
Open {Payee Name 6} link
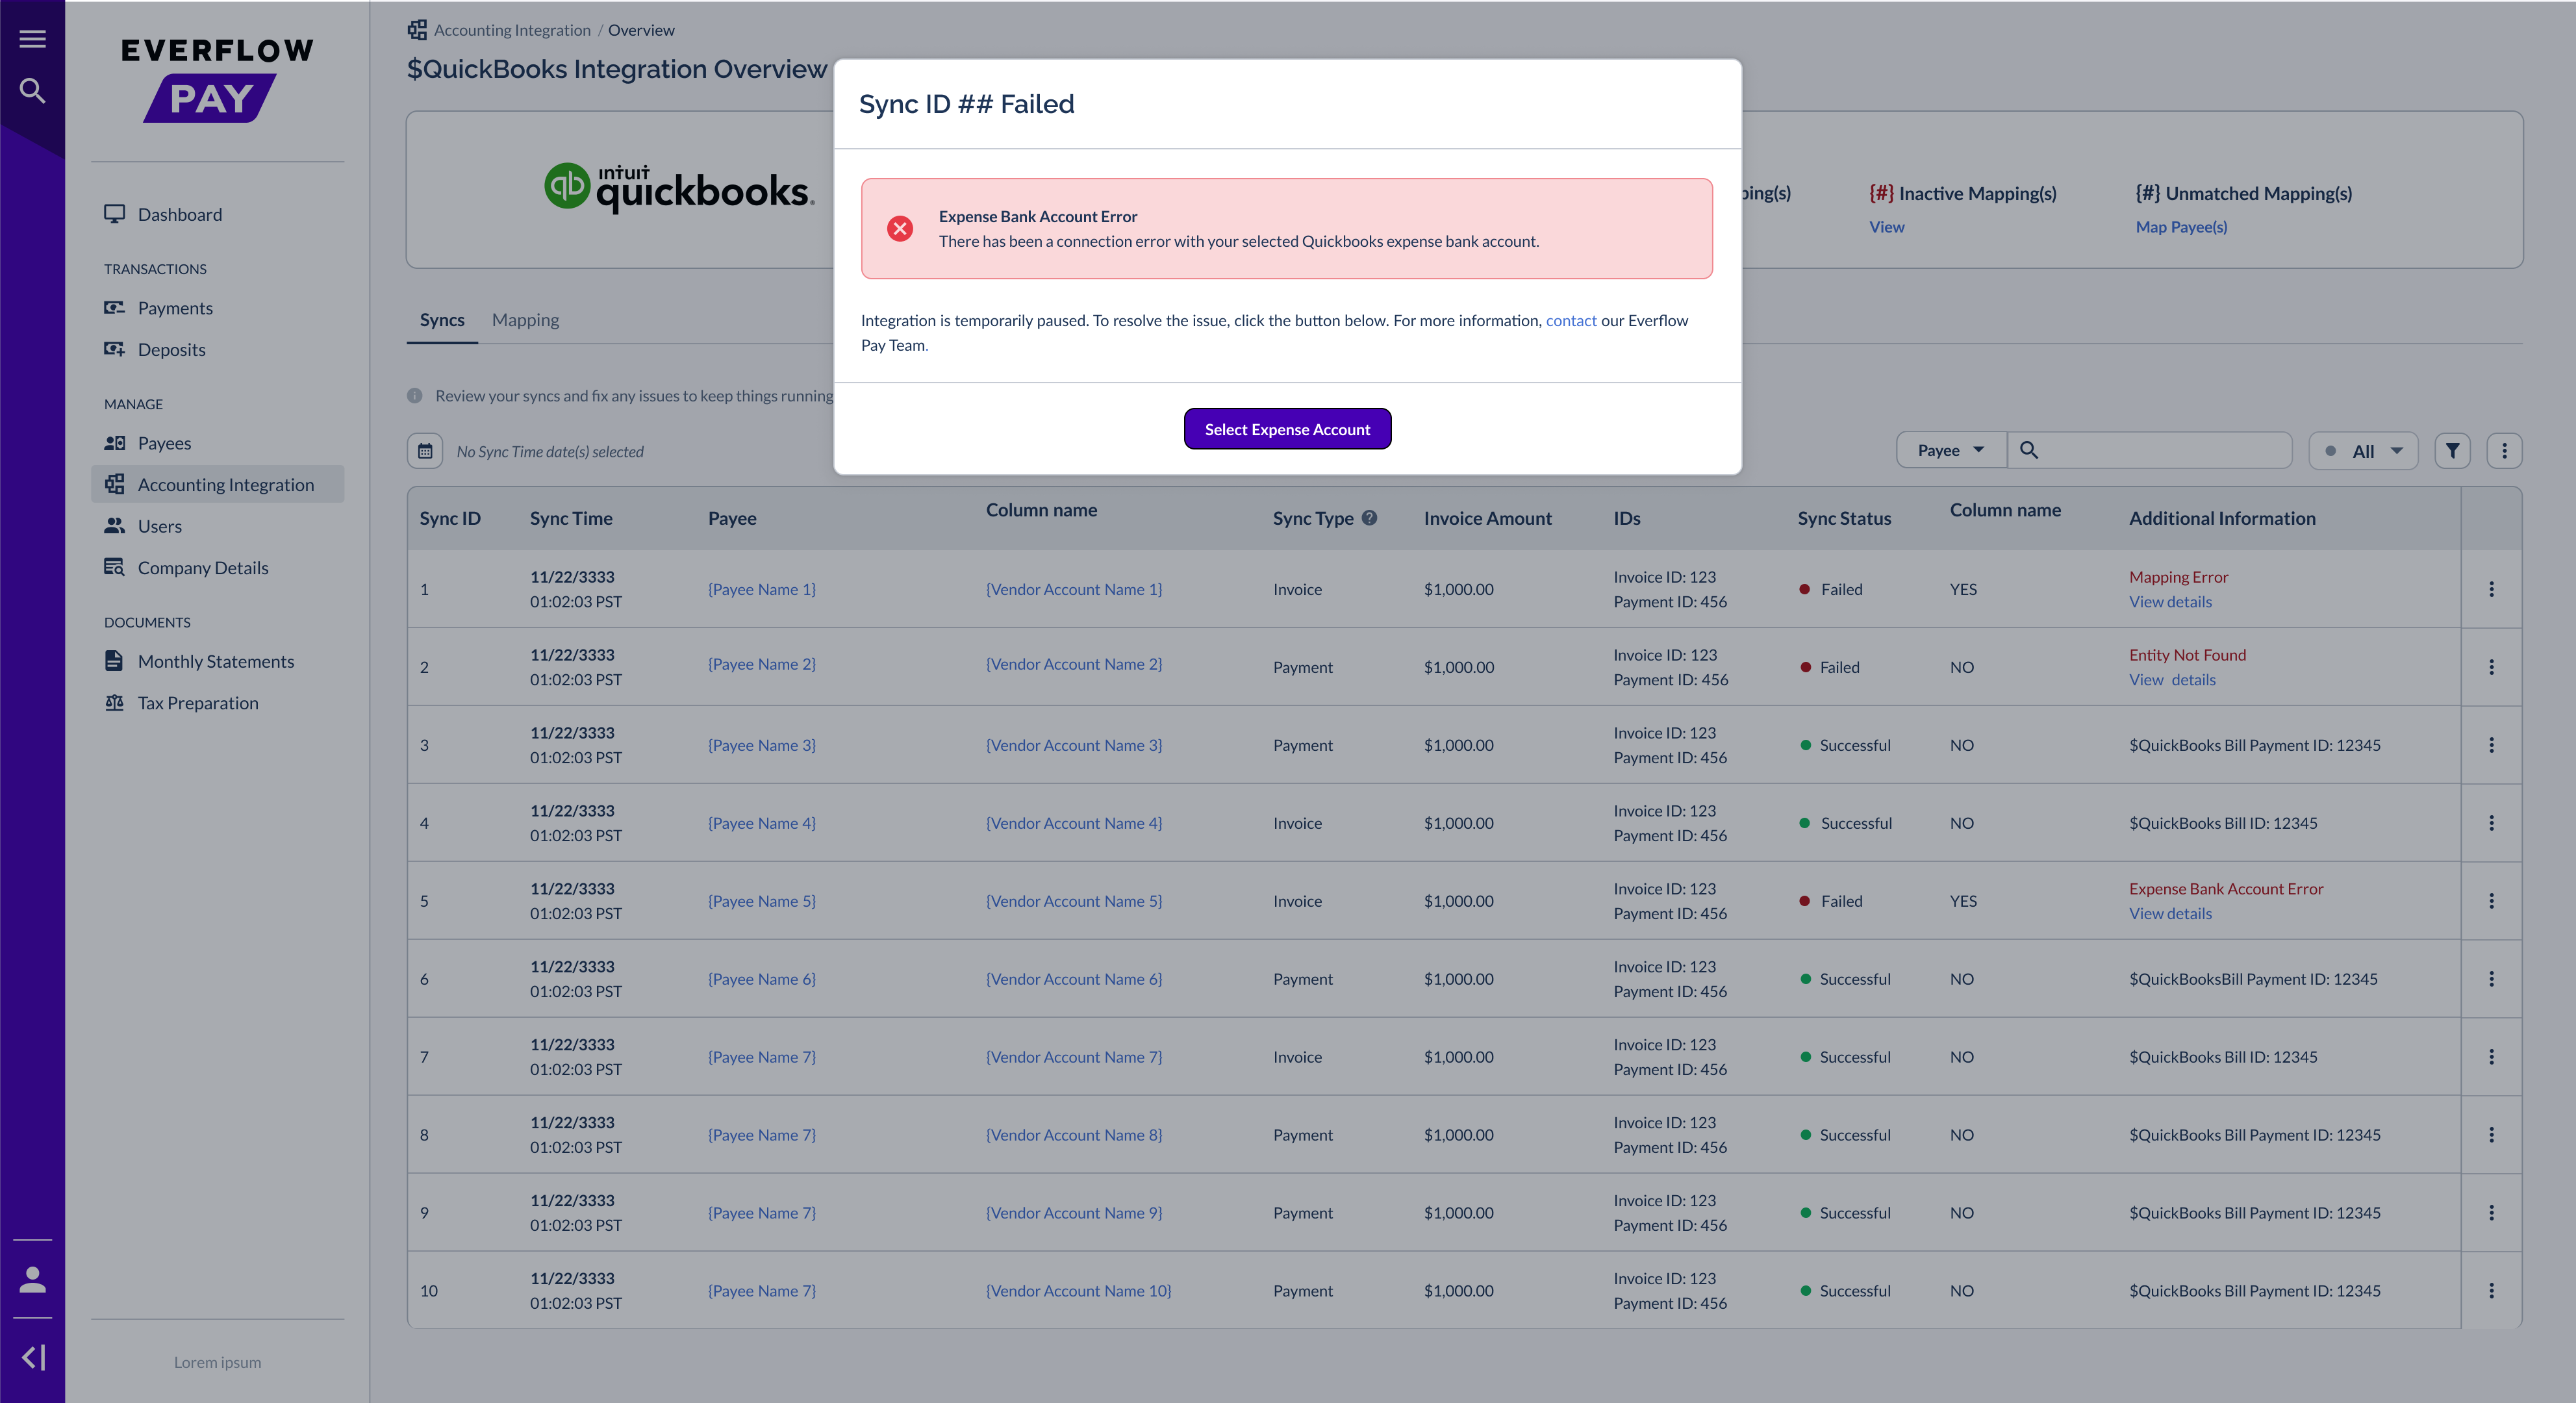point(762,979)
